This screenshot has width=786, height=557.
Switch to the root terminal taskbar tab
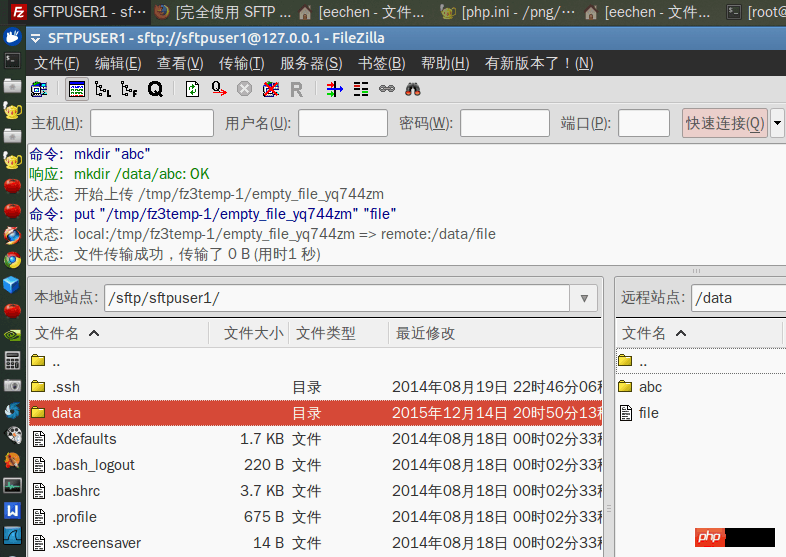[x=756, y=12]
